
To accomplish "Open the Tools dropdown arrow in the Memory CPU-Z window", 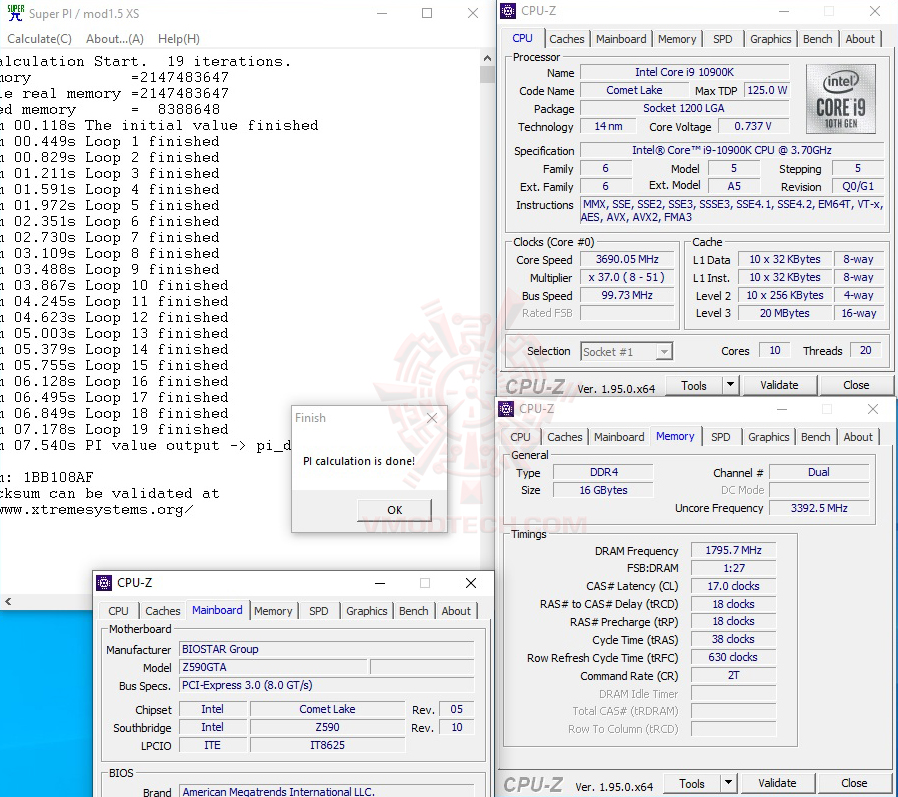I will click(x=728, y=783).
